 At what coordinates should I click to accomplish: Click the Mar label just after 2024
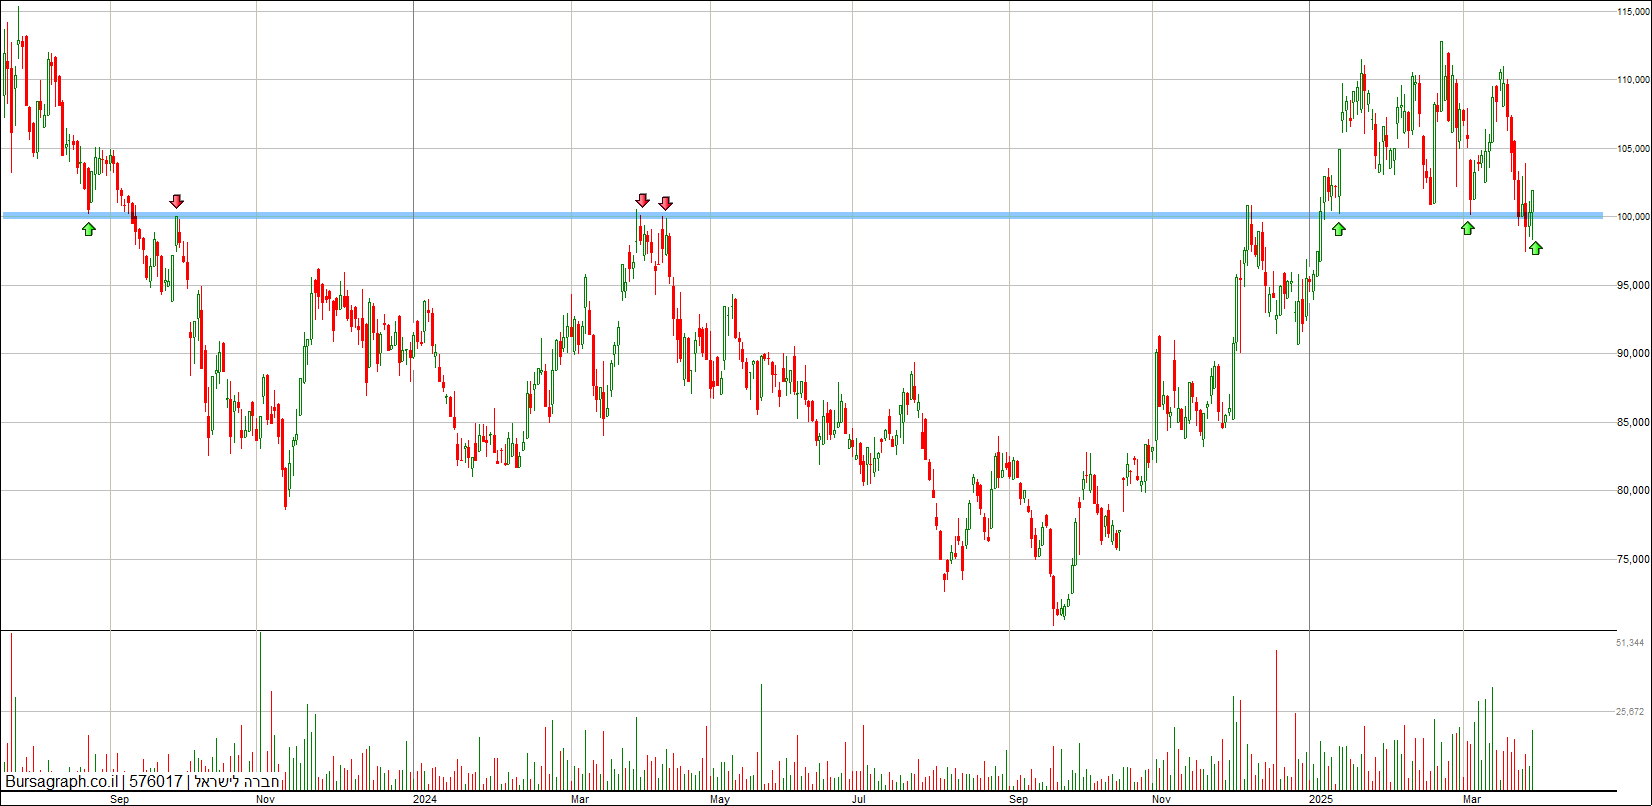pyautogui.click(x=581, y=800)
